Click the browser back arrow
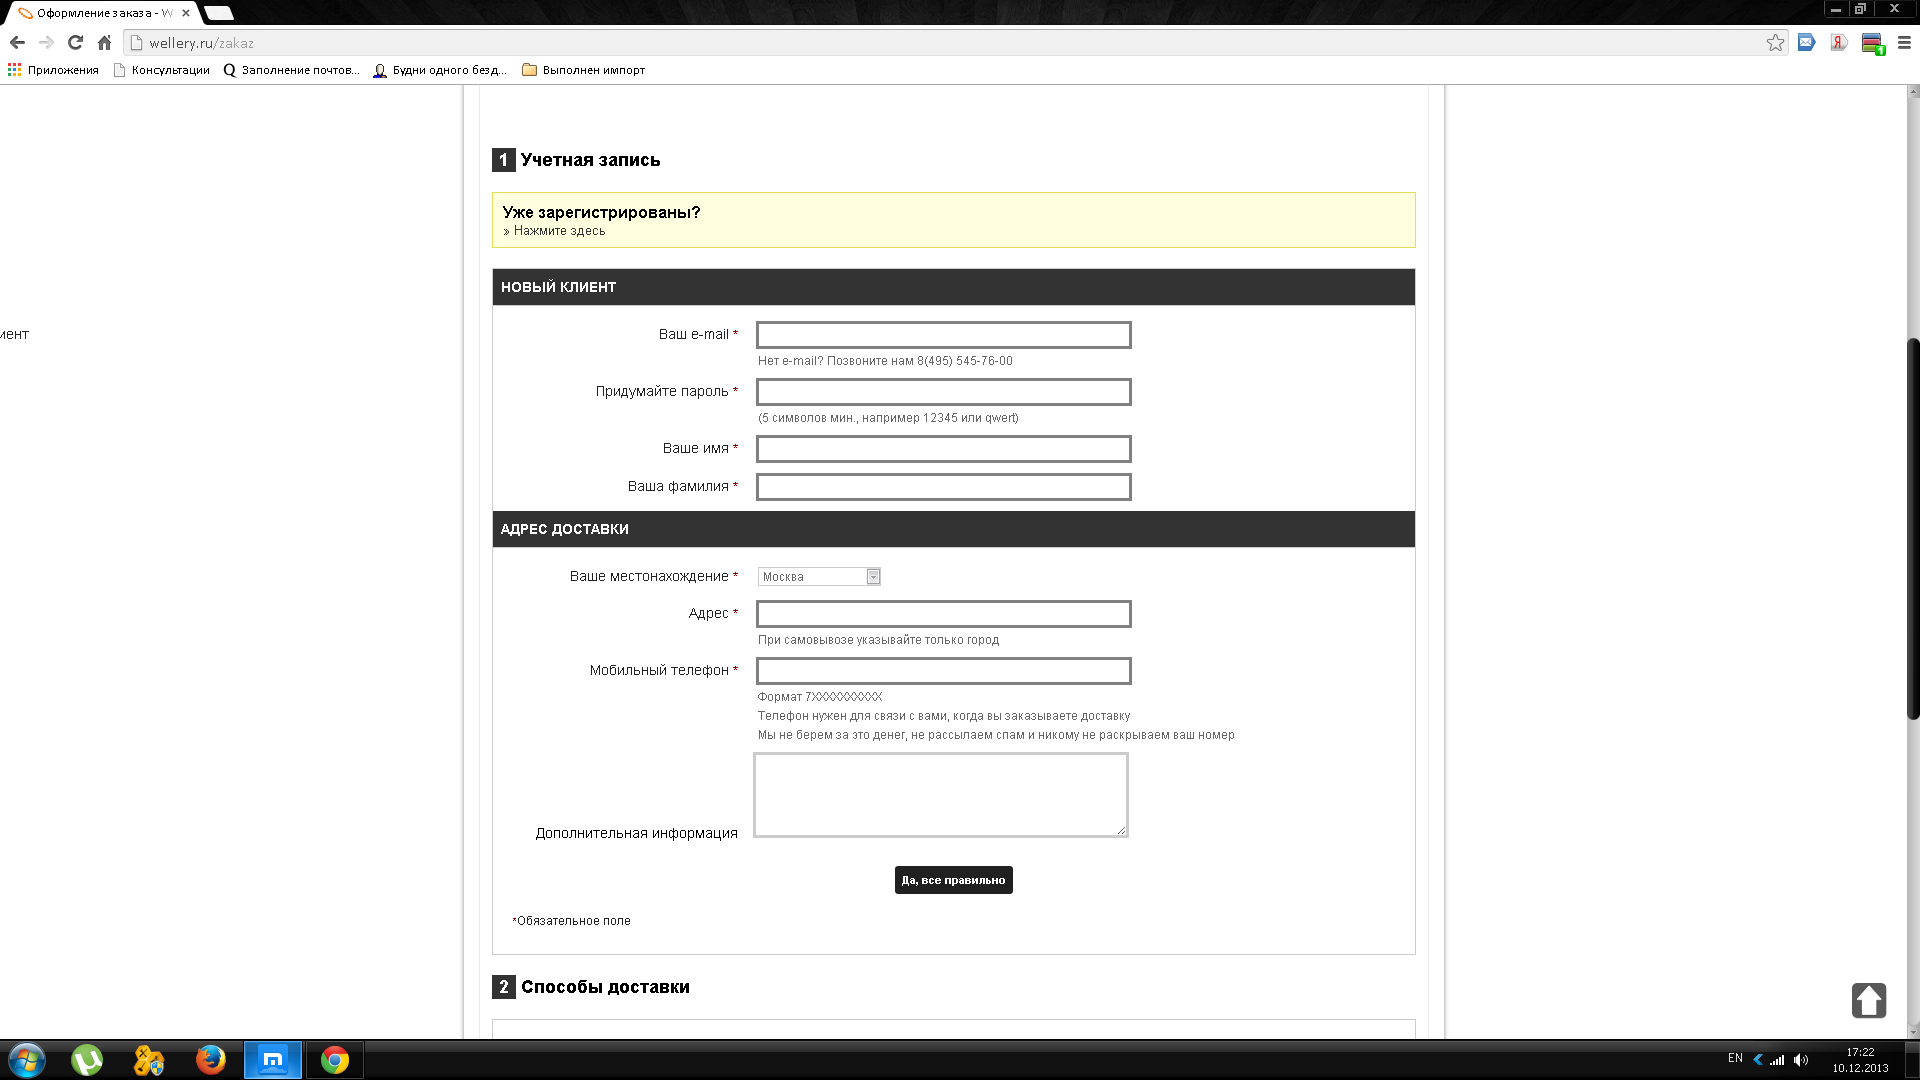Viewport: 1920px width, 1080px height. coord(17,43)
